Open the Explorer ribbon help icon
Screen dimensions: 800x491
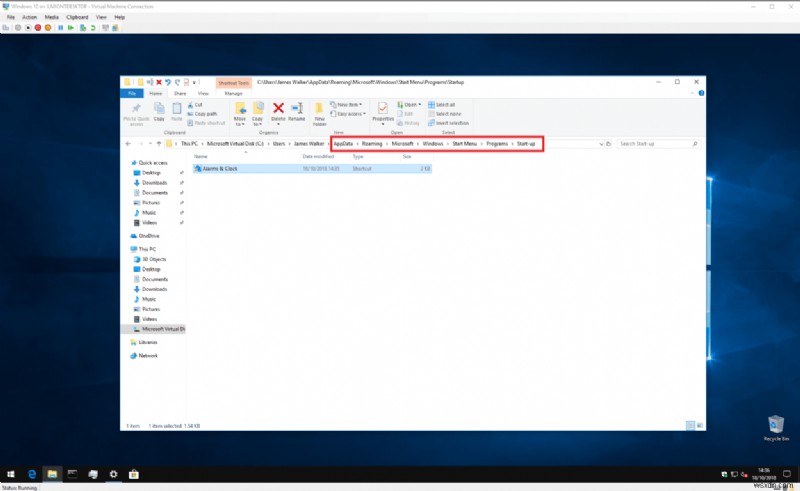pyautogui.click(x=701, y=93)
